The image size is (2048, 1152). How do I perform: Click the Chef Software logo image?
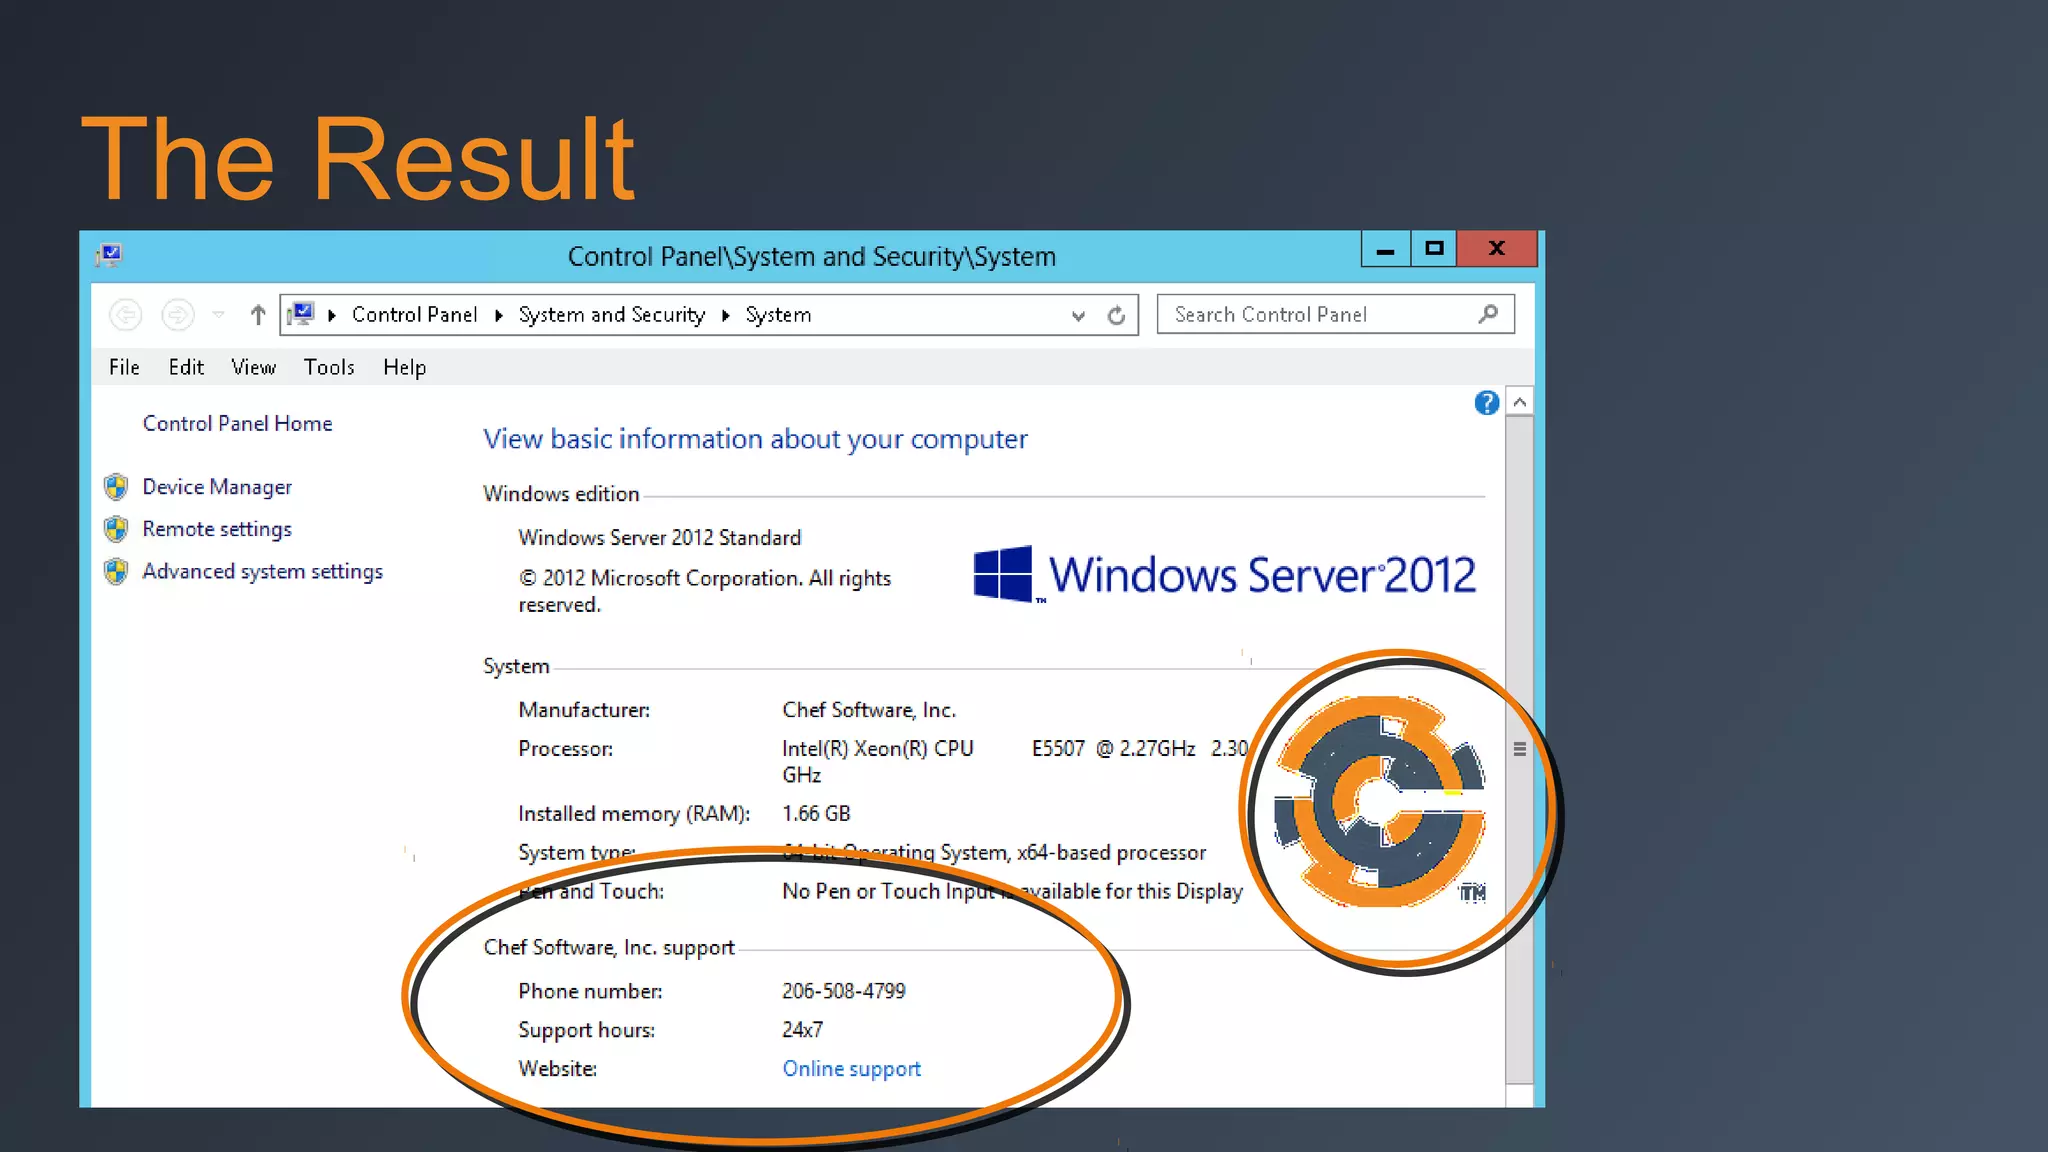[x=1380, y=802]
